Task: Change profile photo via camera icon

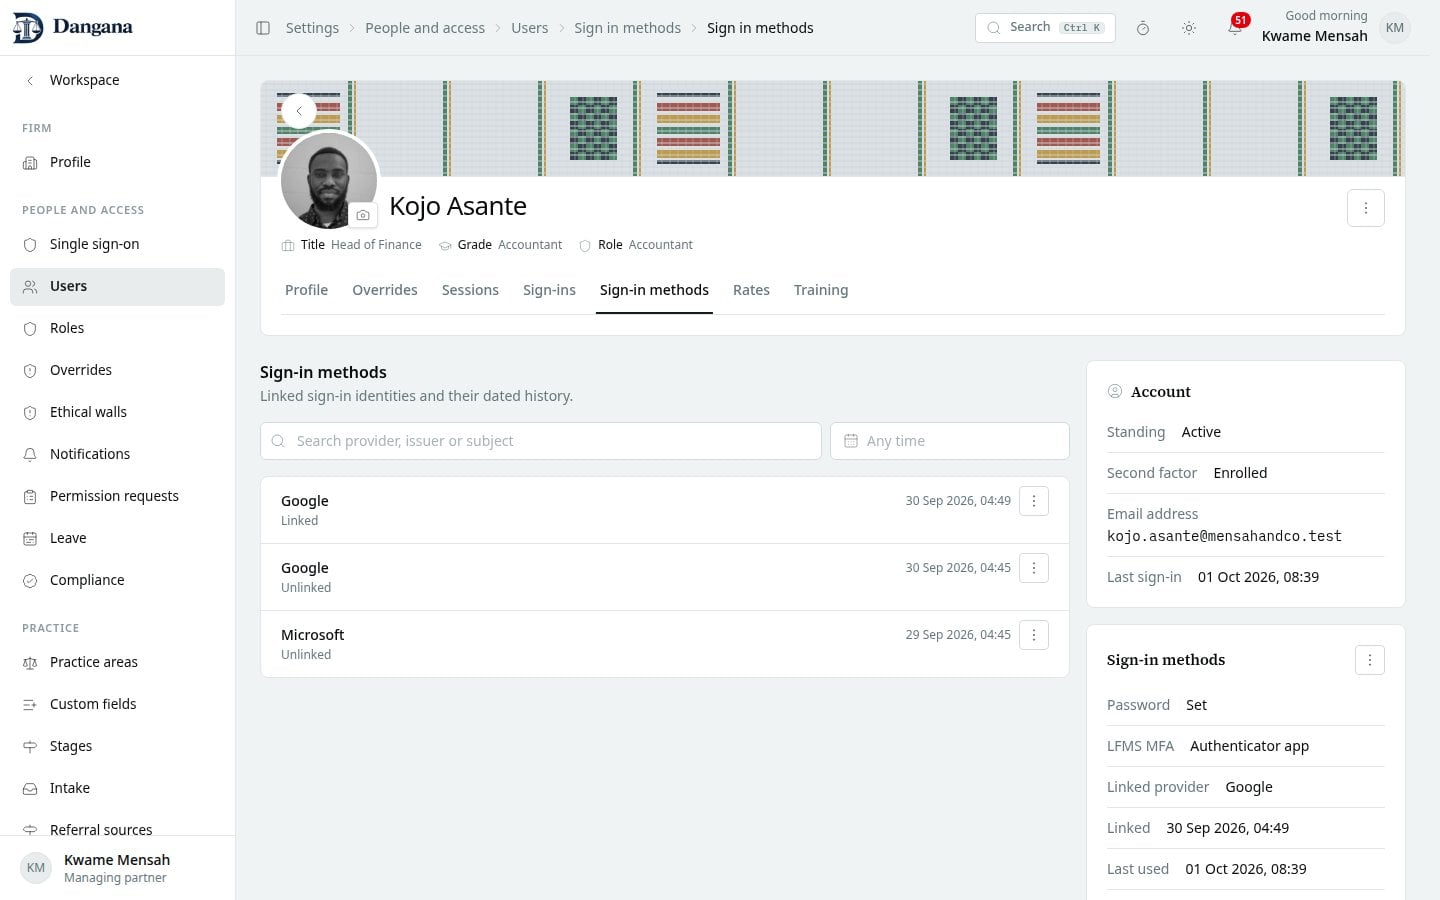Action: [x=363, y=215]
